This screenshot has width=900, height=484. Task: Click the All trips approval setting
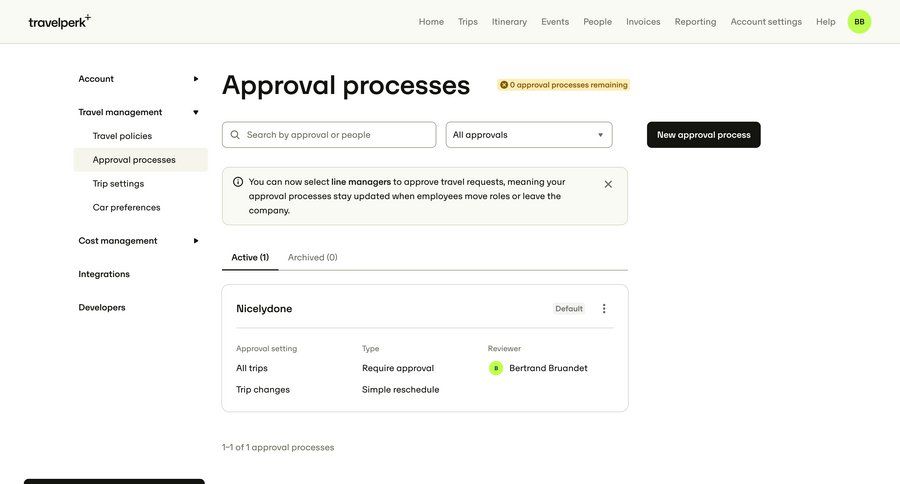(x=251, y=368)
